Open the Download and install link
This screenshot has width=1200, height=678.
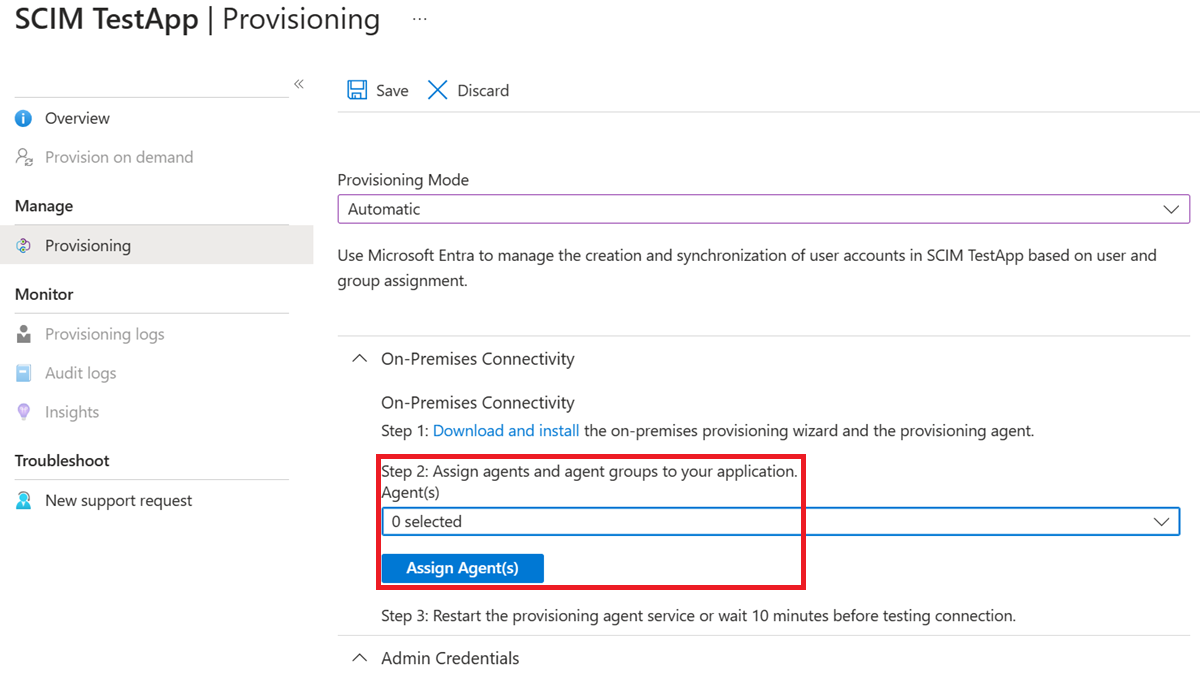[x=505, y=430]
